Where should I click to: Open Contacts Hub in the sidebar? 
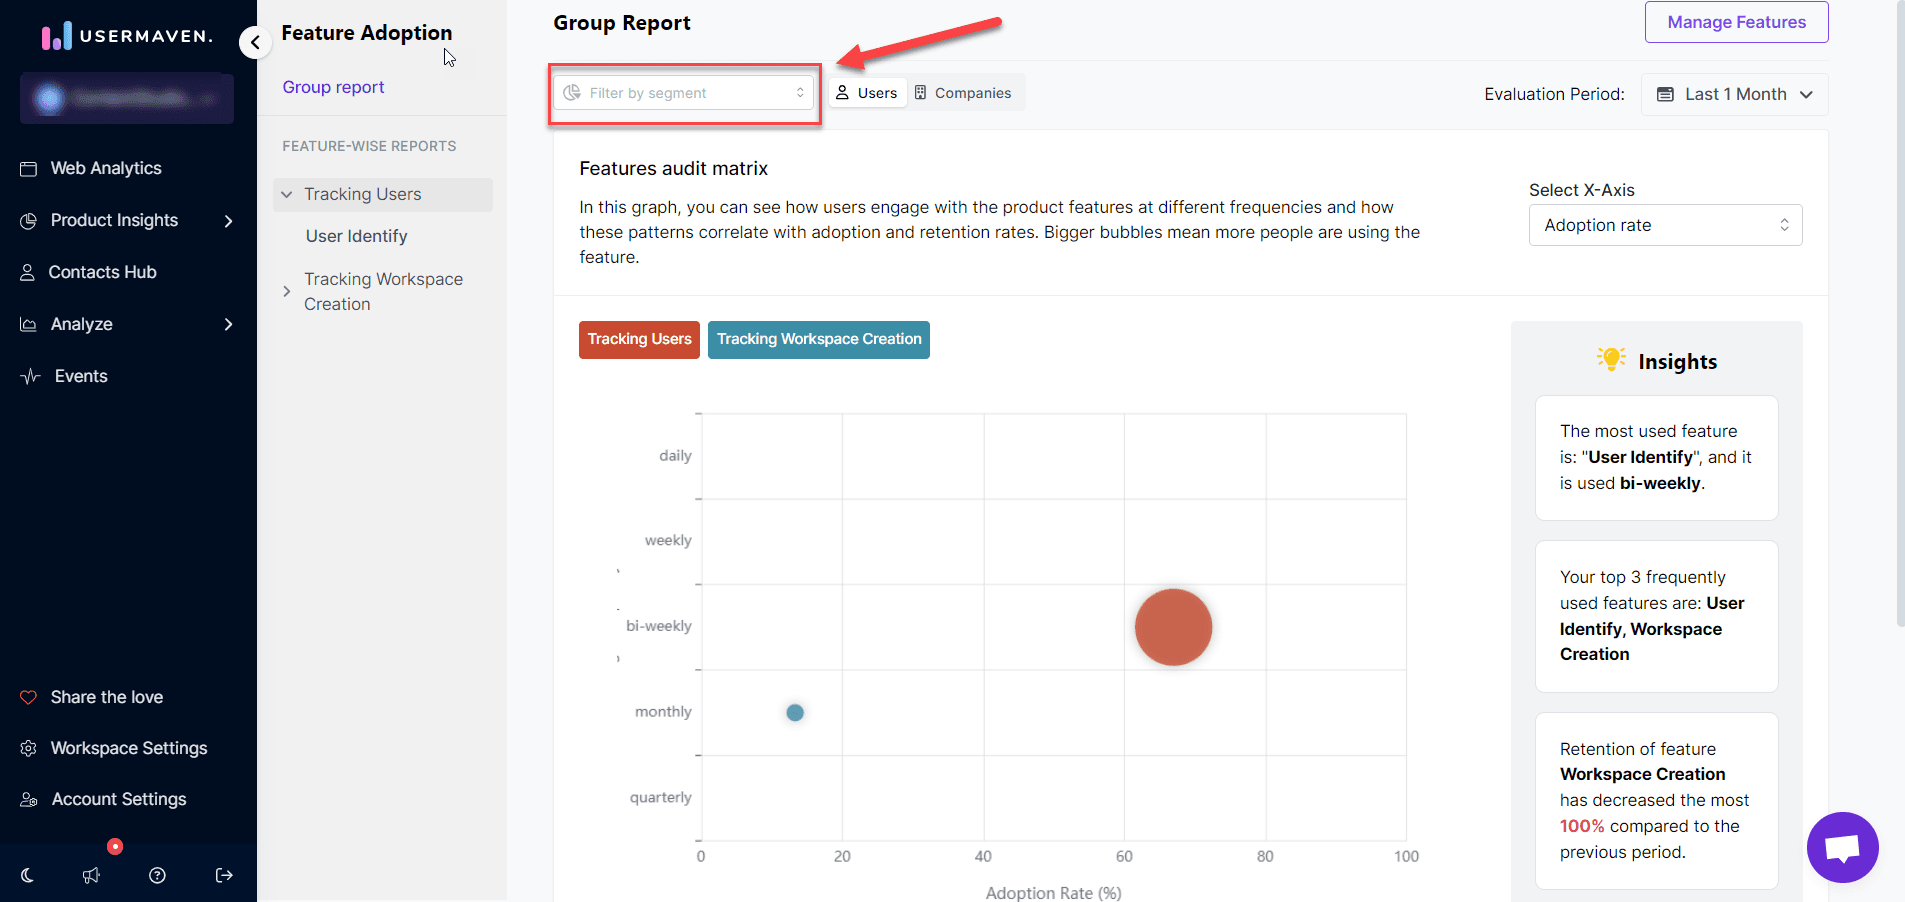click(x=102, y=272)
